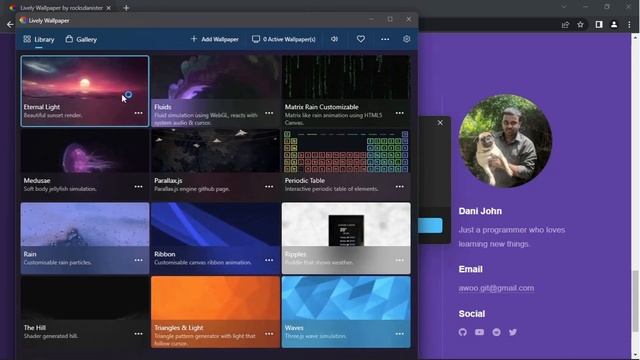
Task: Click the heart icon in the toolbar
Action: coord(361,39)
